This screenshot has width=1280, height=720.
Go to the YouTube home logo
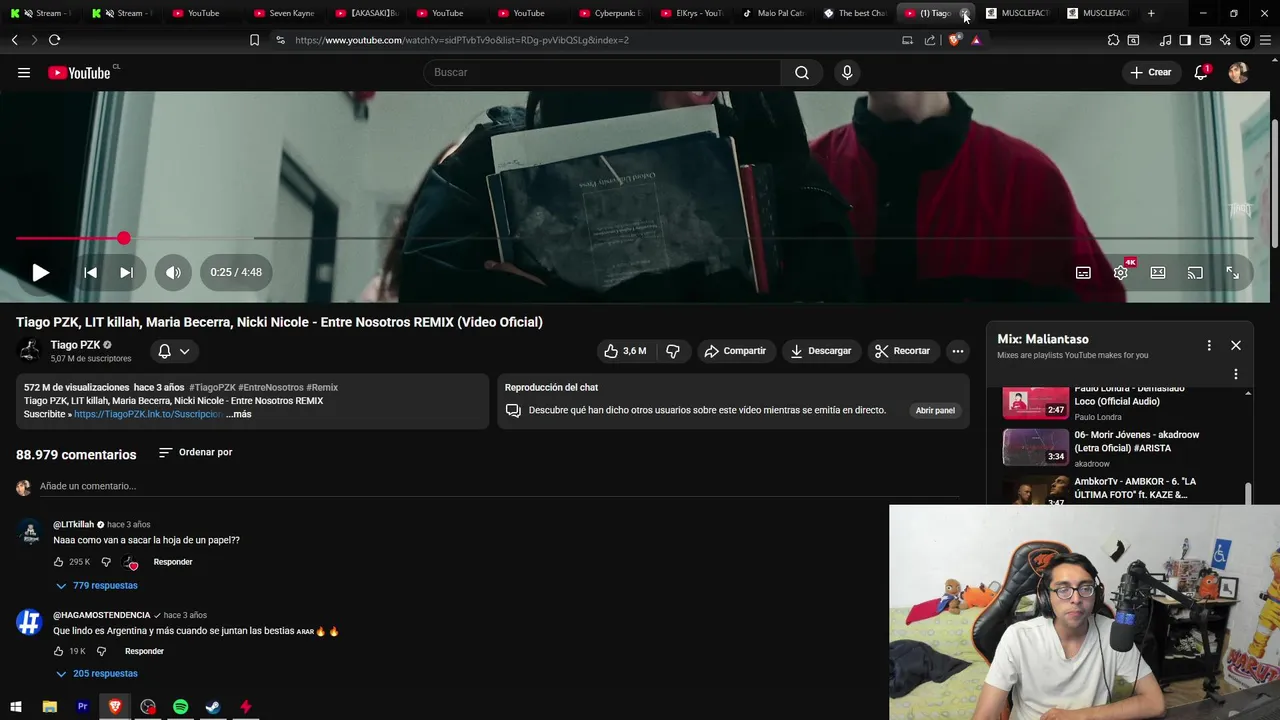coord(80,72)
